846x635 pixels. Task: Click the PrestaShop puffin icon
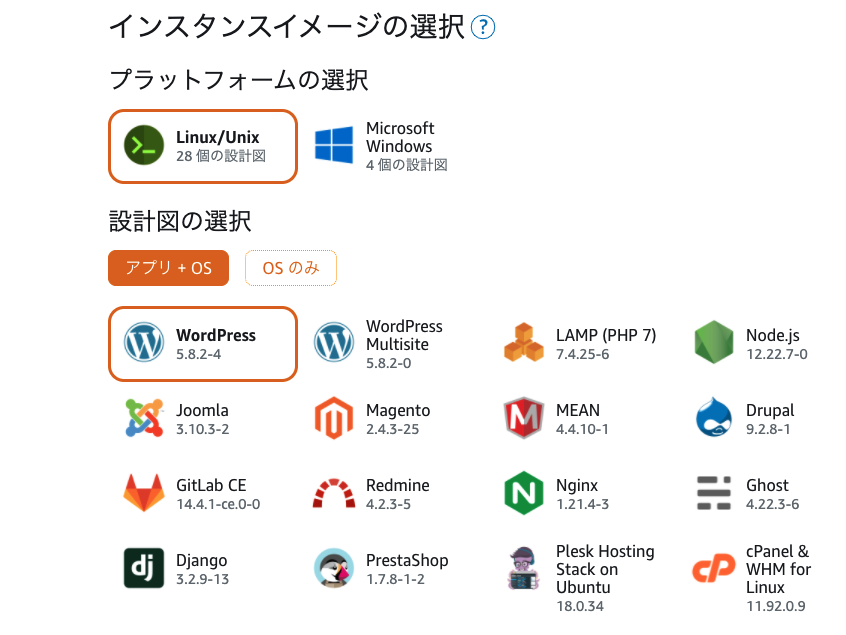click(334, 568)
